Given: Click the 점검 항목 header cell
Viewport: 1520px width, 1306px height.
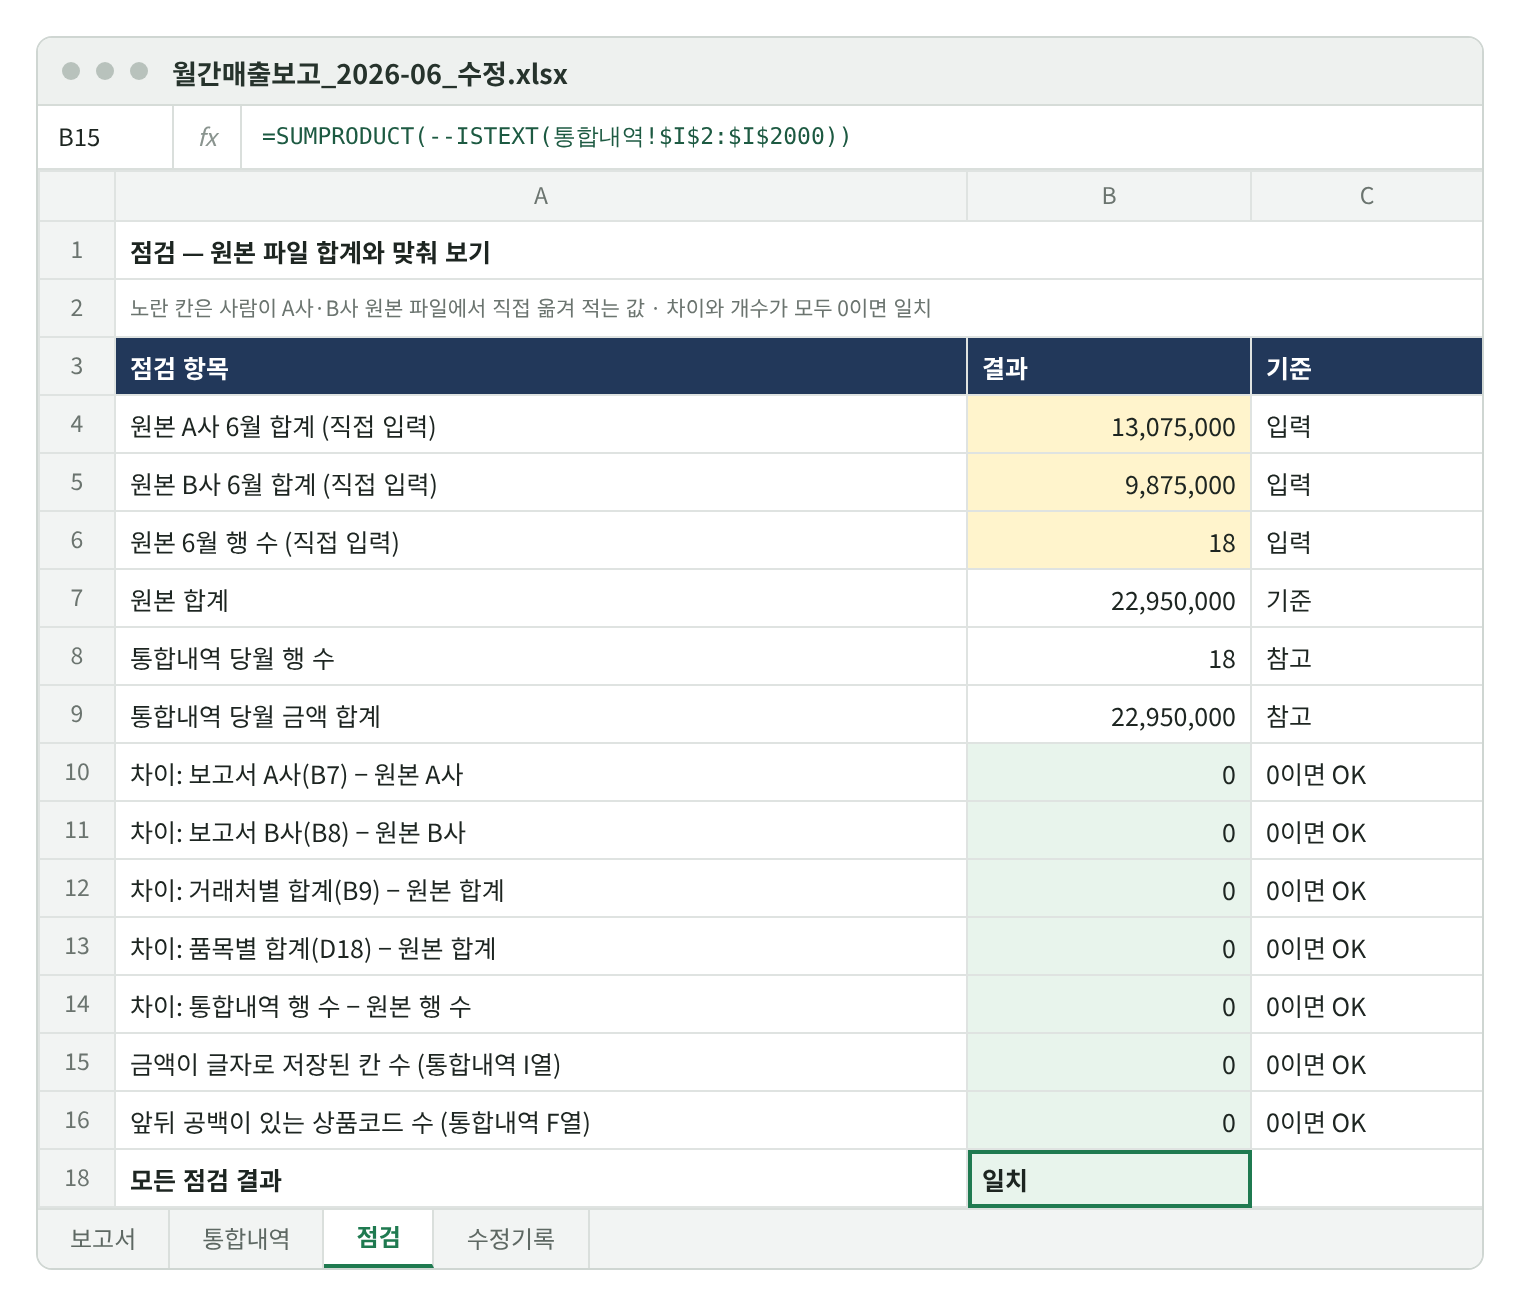Looking at the screenshot, I should [541, 367].
